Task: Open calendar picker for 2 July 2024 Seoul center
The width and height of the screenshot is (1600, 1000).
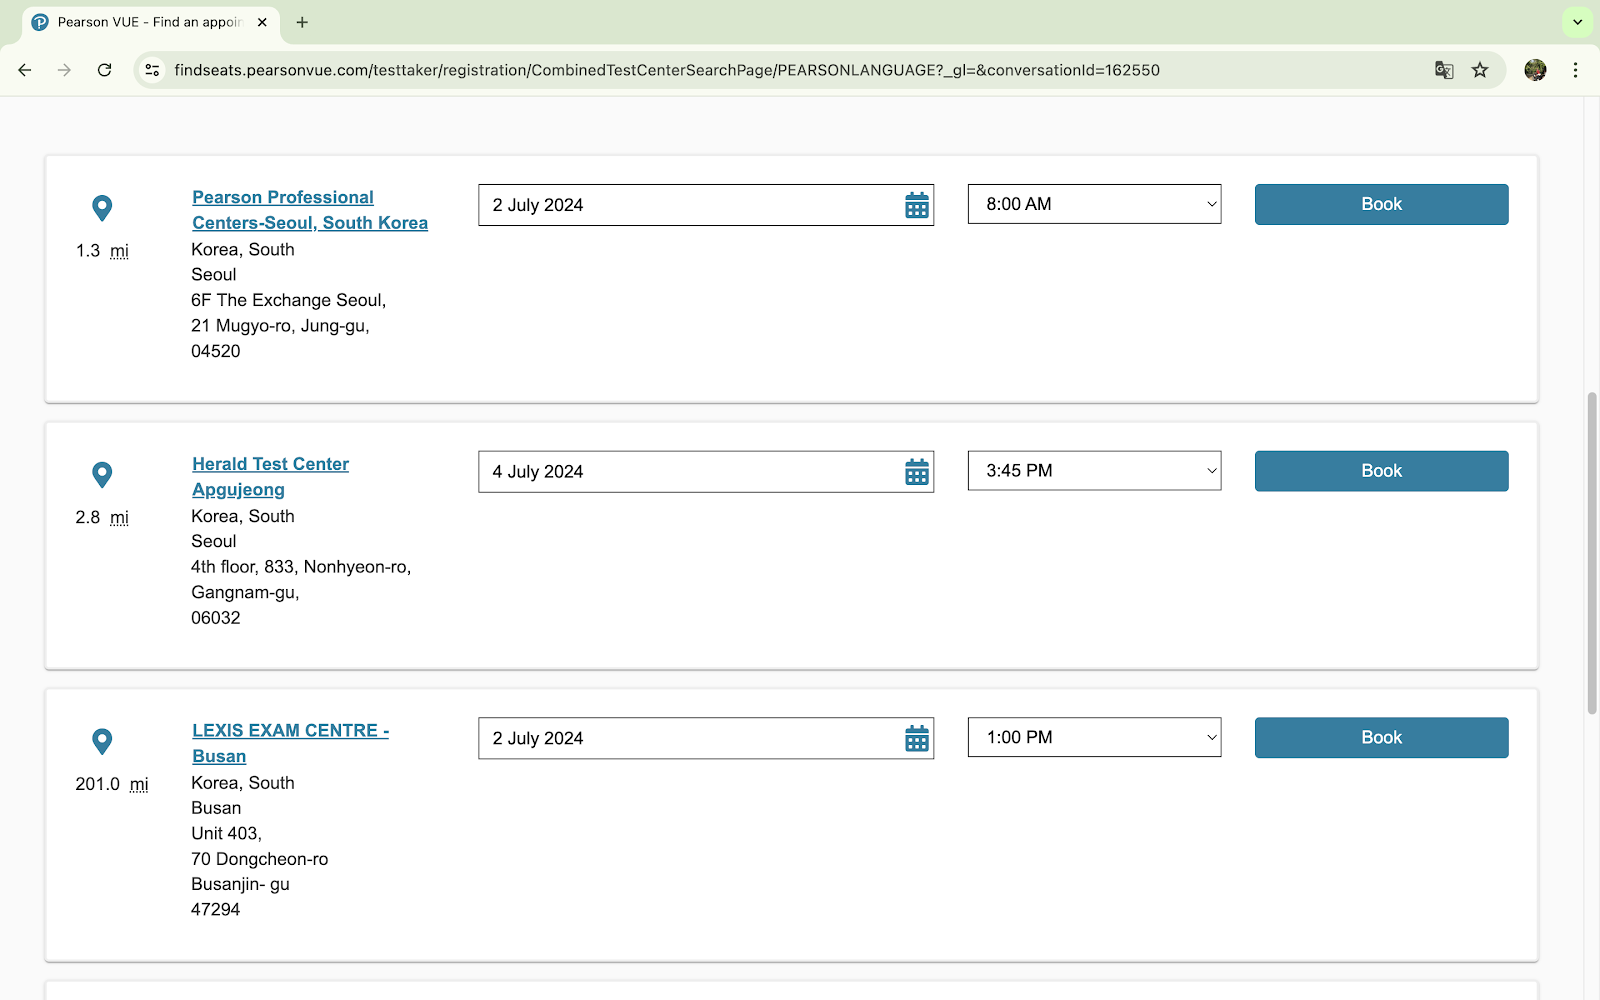Action: coord(917,205)
